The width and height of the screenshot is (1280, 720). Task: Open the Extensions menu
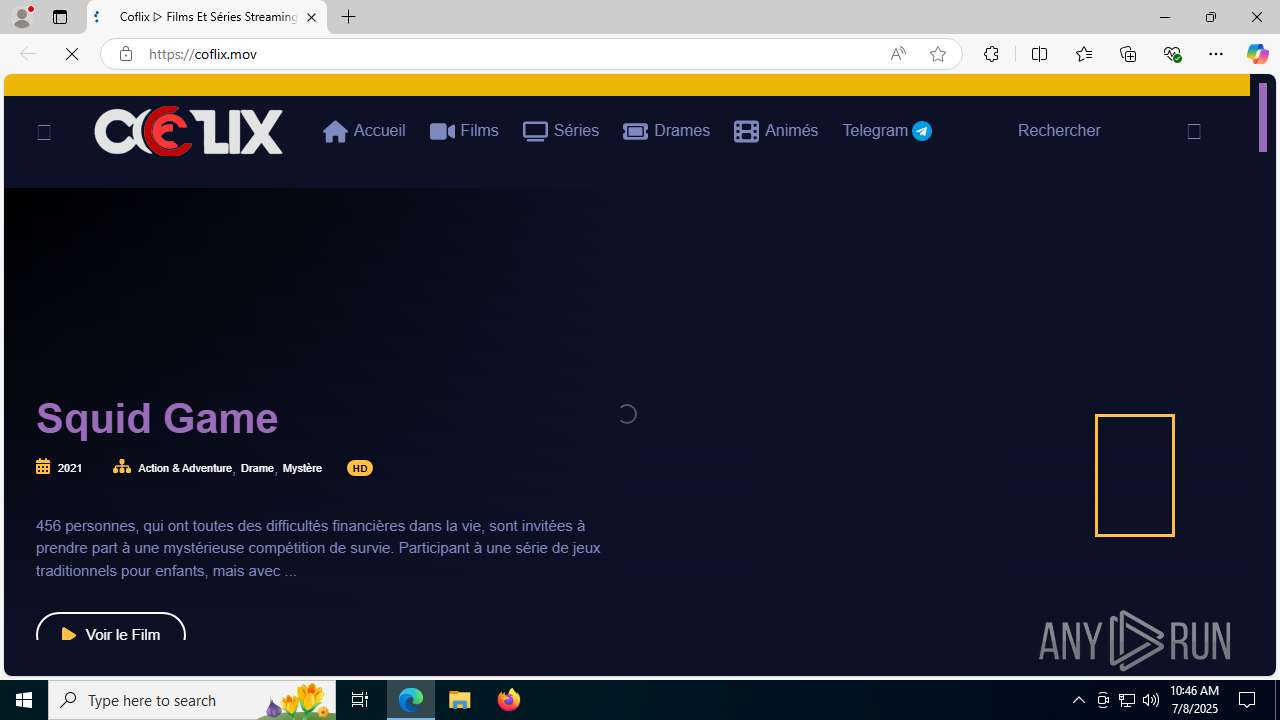pyautogui.click(x=991, y=54)
